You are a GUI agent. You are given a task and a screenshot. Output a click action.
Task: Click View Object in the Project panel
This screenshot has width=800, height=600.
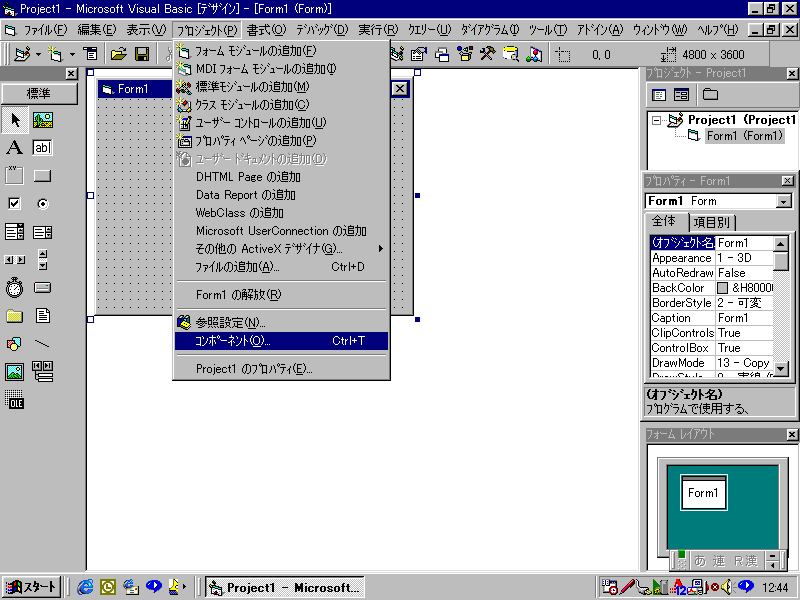pyautogui.click(x=682, y=95)
